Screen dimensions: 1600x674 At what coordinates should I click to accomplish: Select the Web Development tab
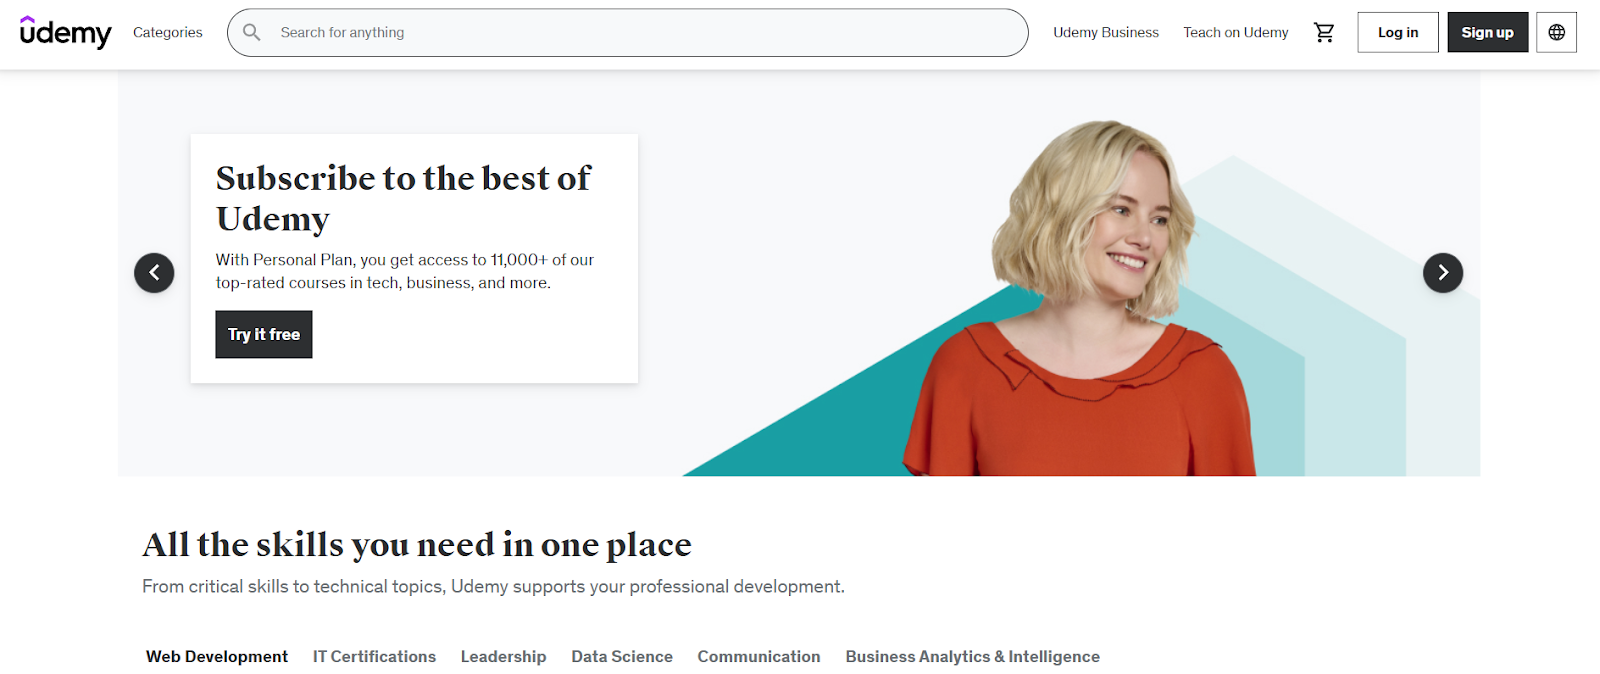pyautogui.click(x=217, y=657)
